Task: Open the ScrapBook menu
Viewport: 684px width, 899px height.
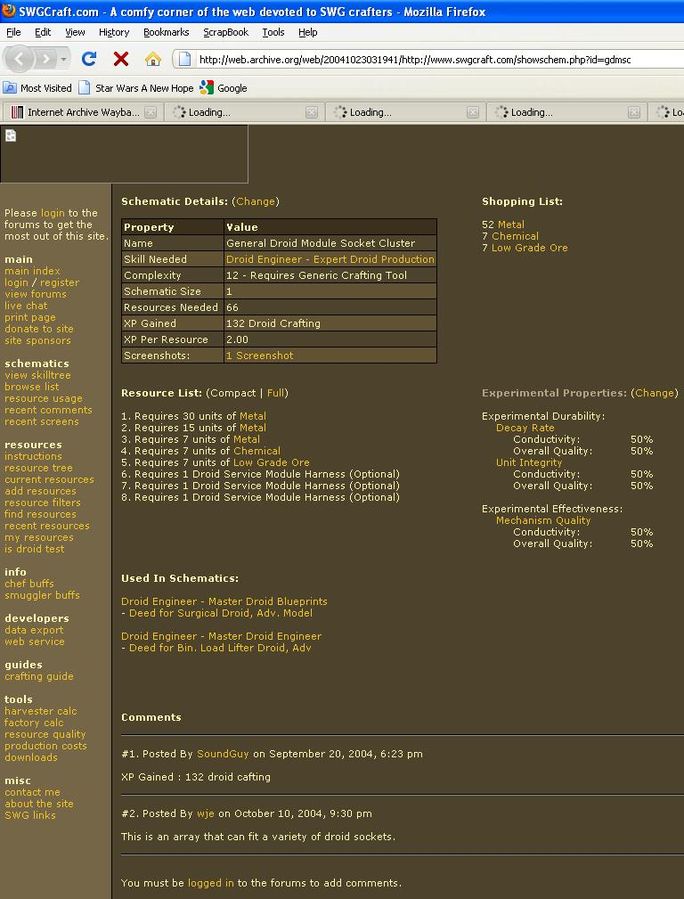Action: pyautogui.click(x=226, y=32)
